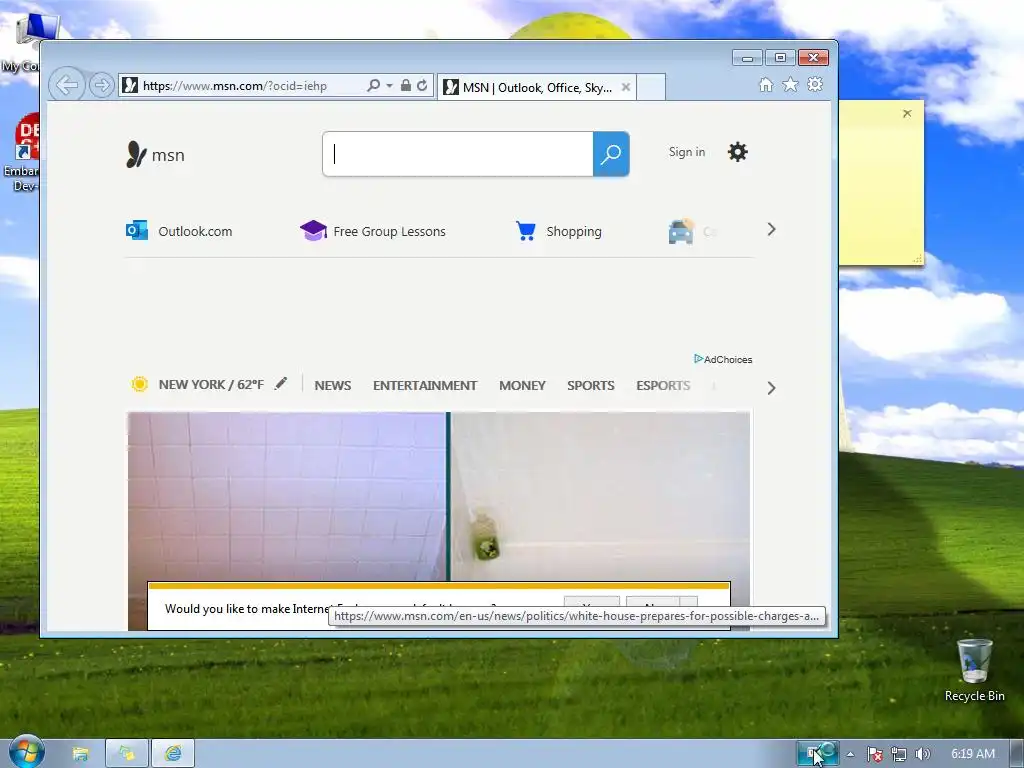Show hidden tray icons arrow
The image size is (1024, 768).
click(850, 754)
